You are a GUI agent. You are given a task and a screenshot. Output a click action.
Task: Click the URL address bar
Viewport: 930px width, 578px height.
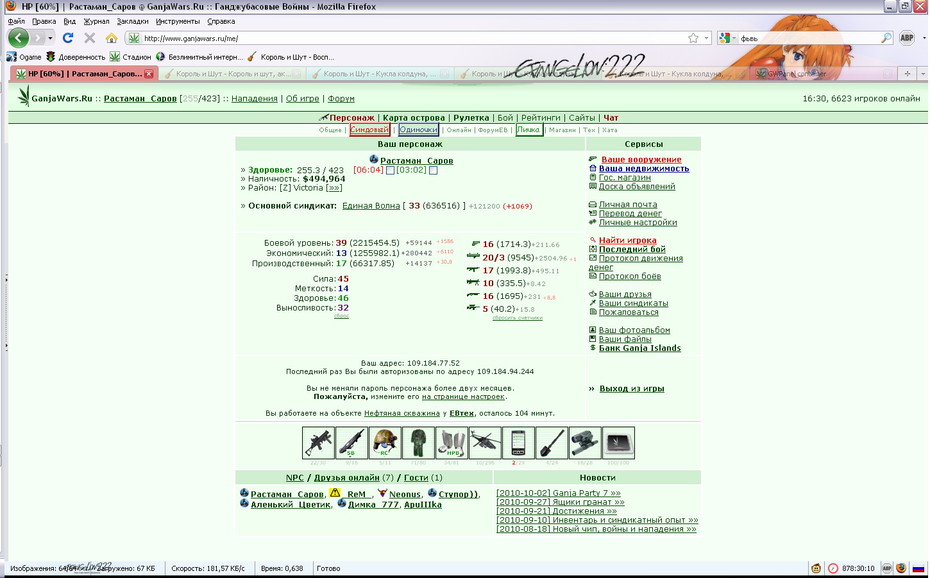(x=414, y=38)
